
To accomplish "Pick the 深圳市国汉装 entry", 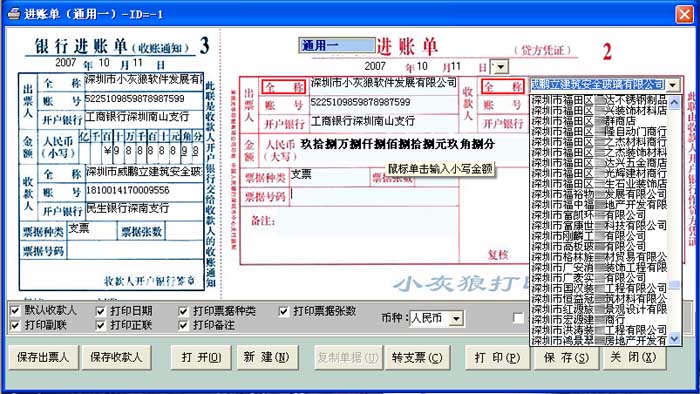I will click(599, 288).
